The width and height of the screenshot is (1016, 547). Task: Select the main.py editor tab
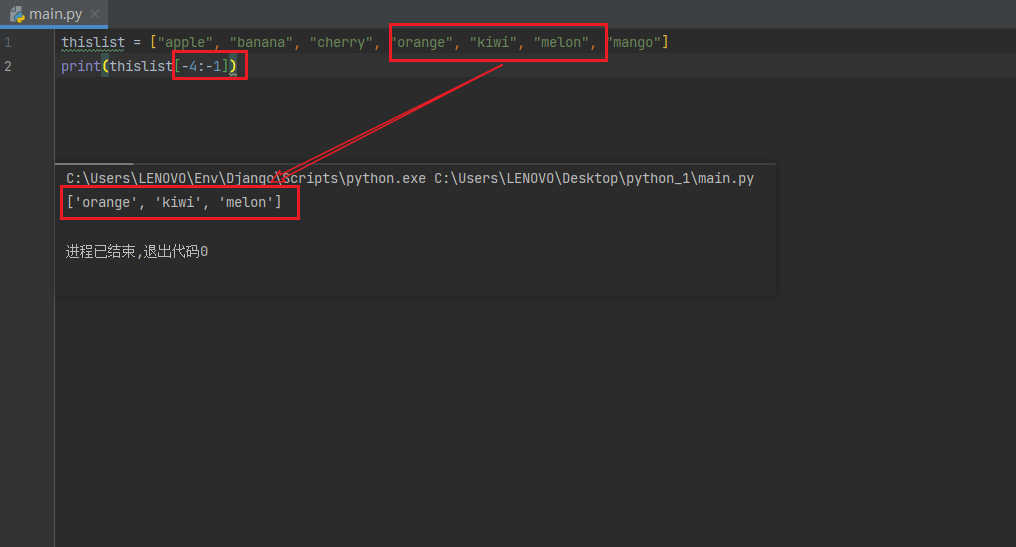54,14
